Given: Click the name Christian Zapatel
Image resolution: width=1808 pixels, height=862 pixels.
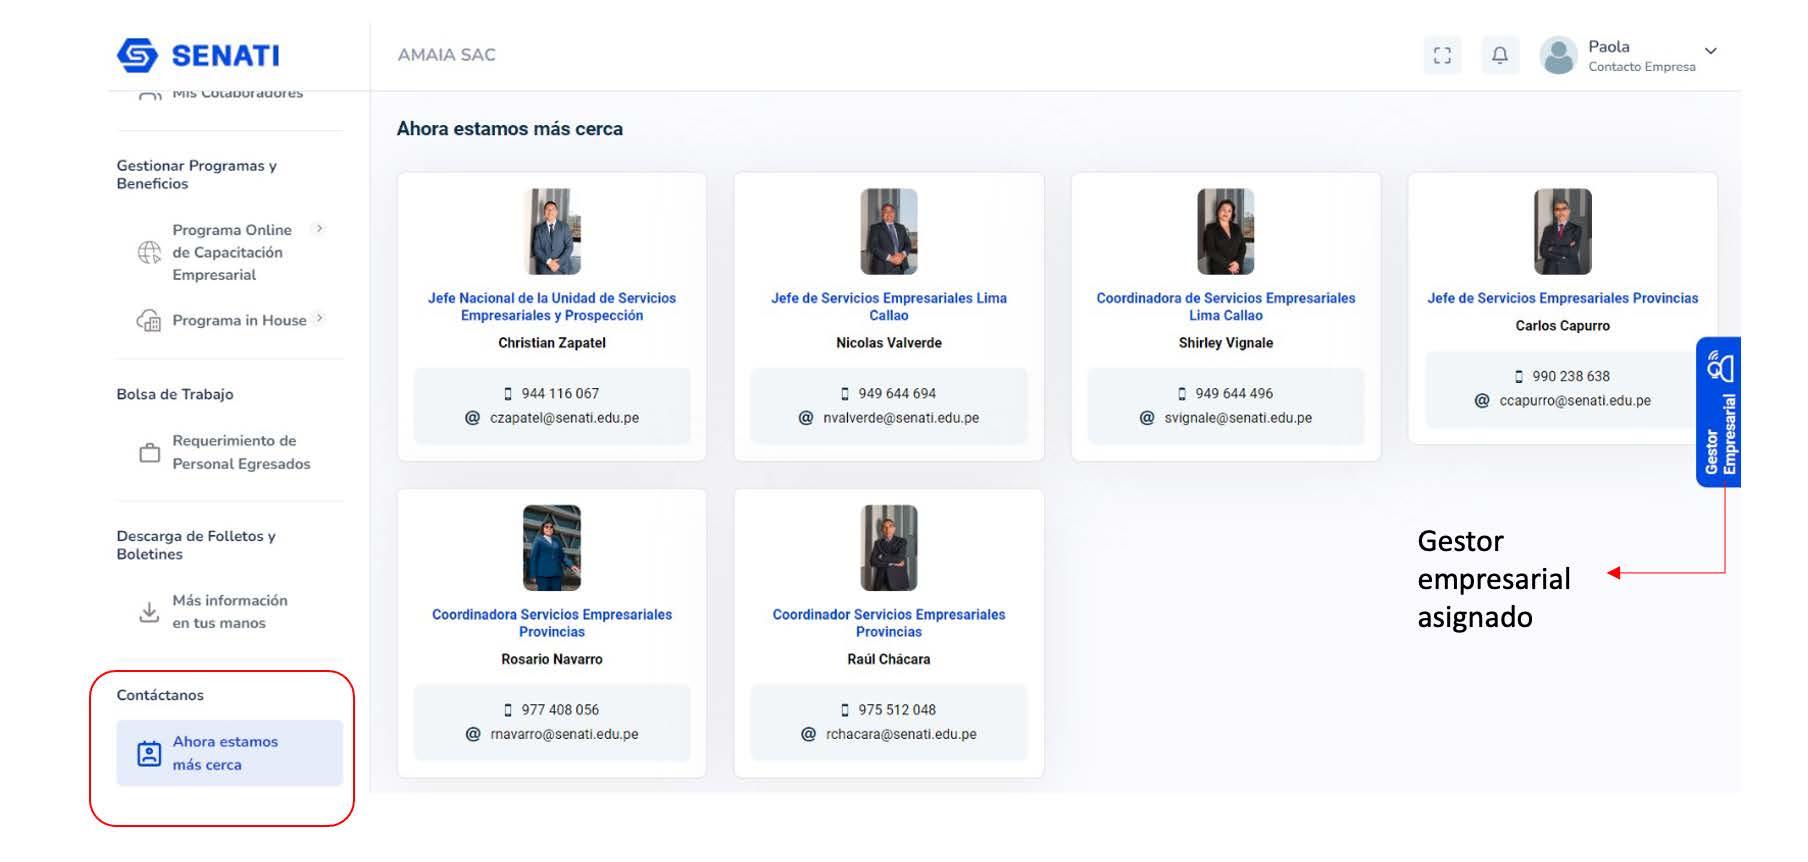Looking at the screenshot, I should (552, 343).
